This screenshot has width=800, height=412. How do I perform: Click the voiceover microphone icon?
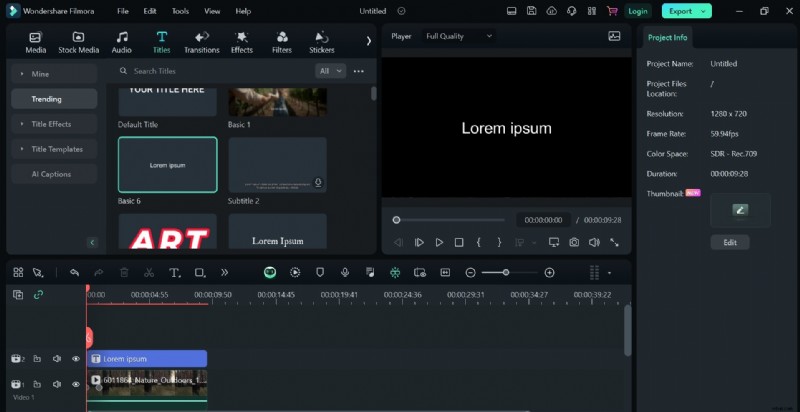tap(345, 273)
